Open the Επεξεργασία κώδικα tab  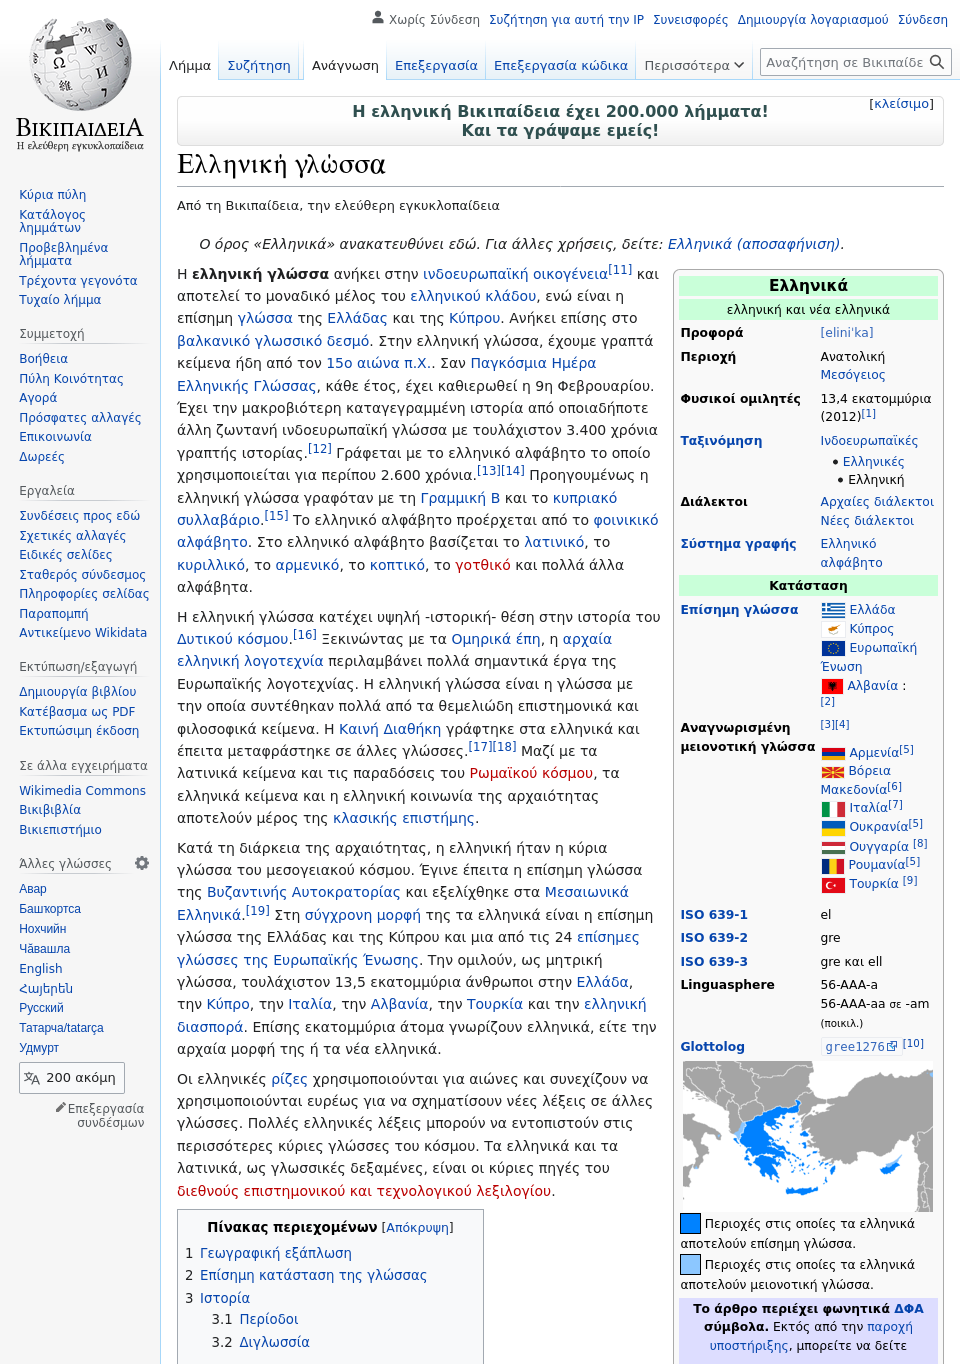pyautogui.click(x=561, y=65)
